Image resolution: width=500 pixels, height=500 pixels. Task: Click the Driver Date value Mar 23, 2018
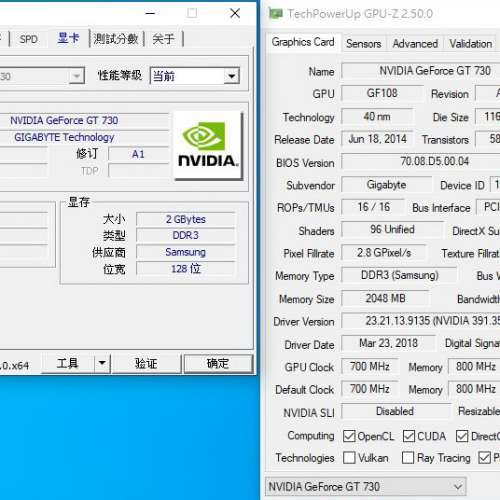(388, 343)
